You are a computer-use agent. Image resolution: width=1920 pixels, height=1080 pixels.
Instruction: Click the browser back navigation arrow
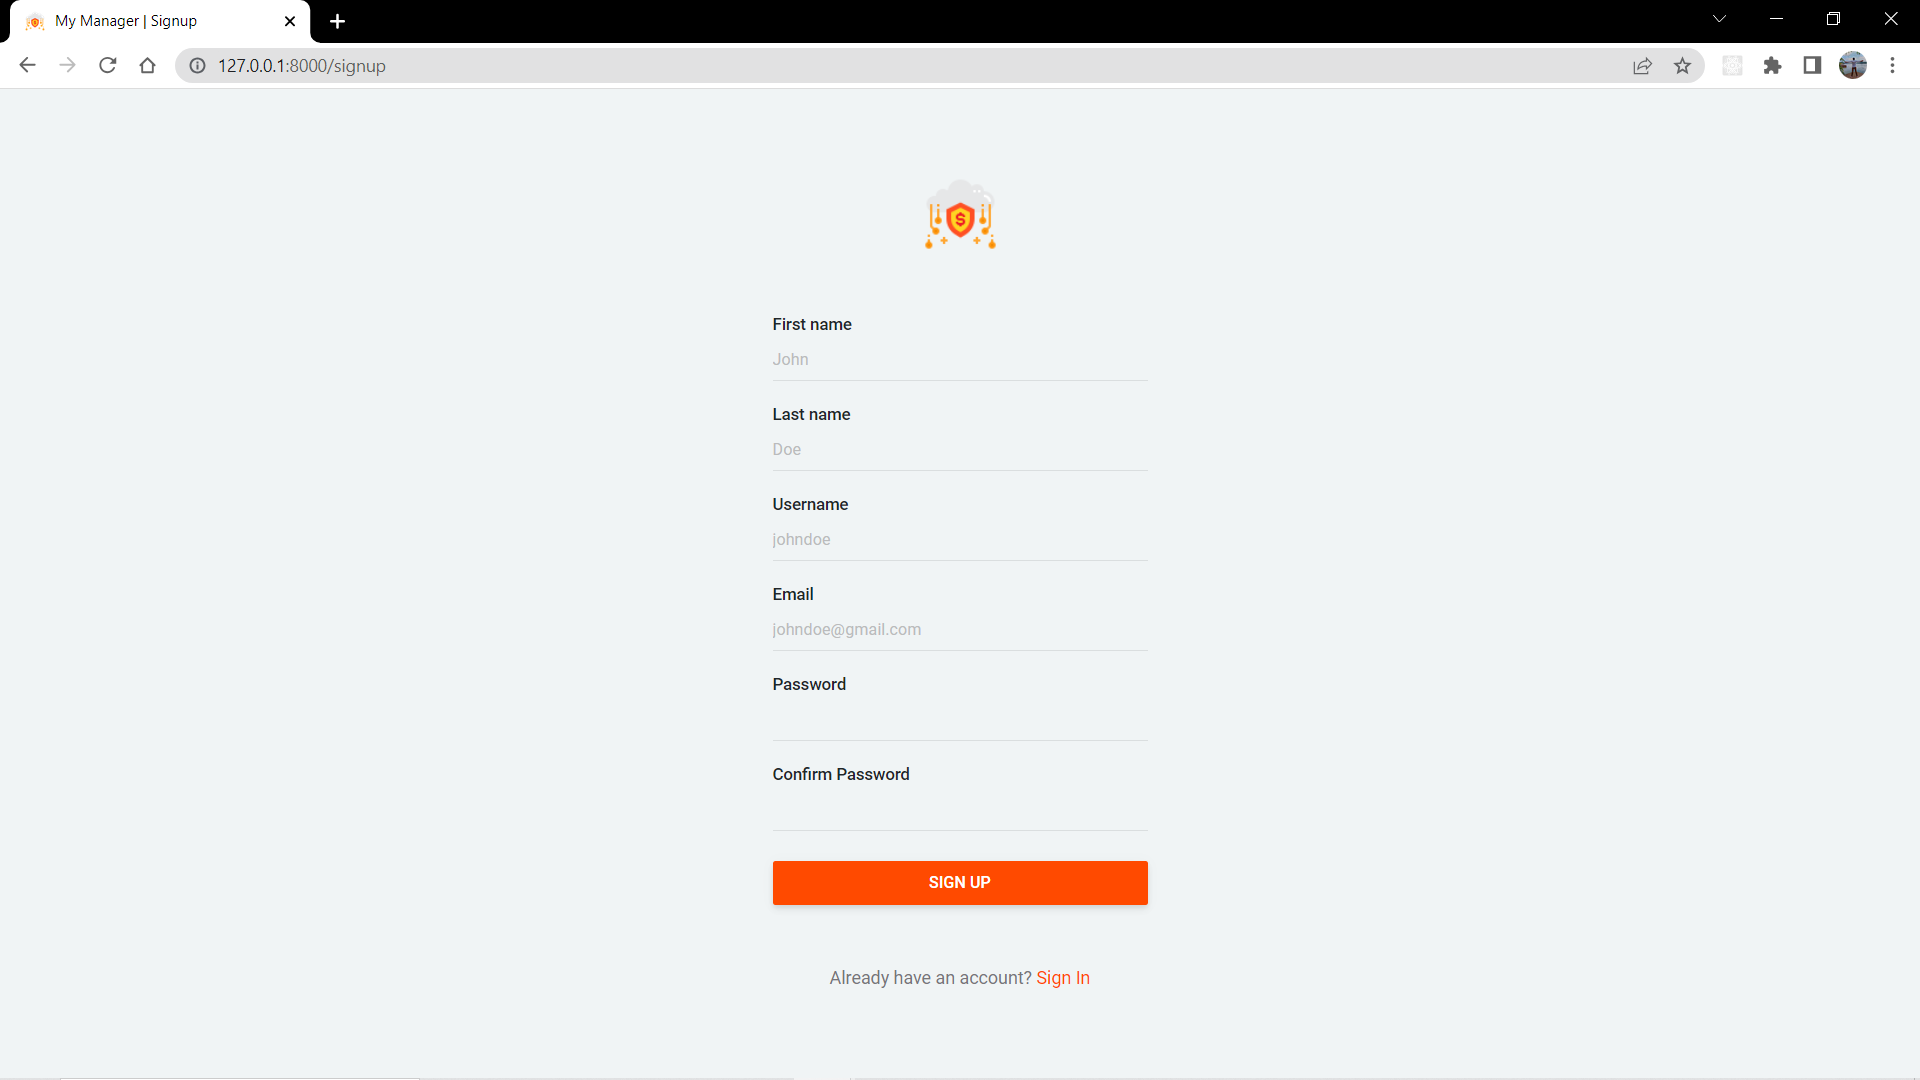(x=29, y=66)
